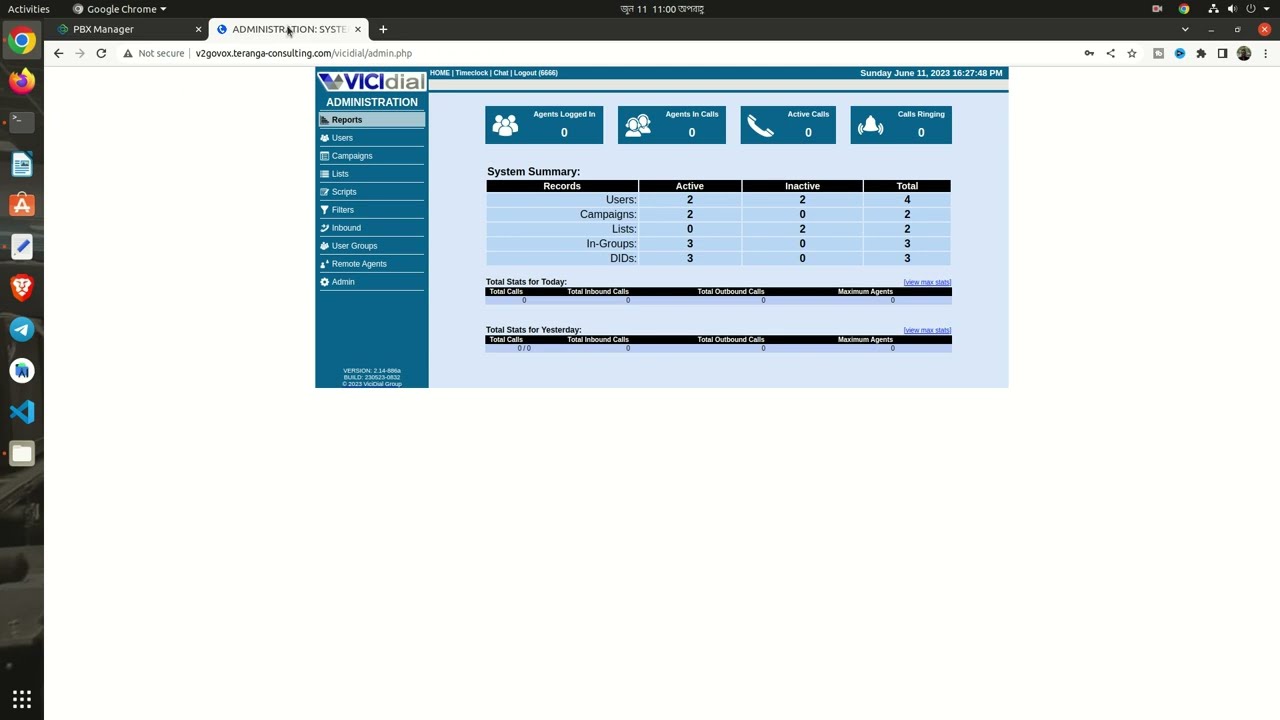Viewport: 1280px width, 720px height.
Task: Open the clock and calendar panel
Action: [x=662, y=9]
